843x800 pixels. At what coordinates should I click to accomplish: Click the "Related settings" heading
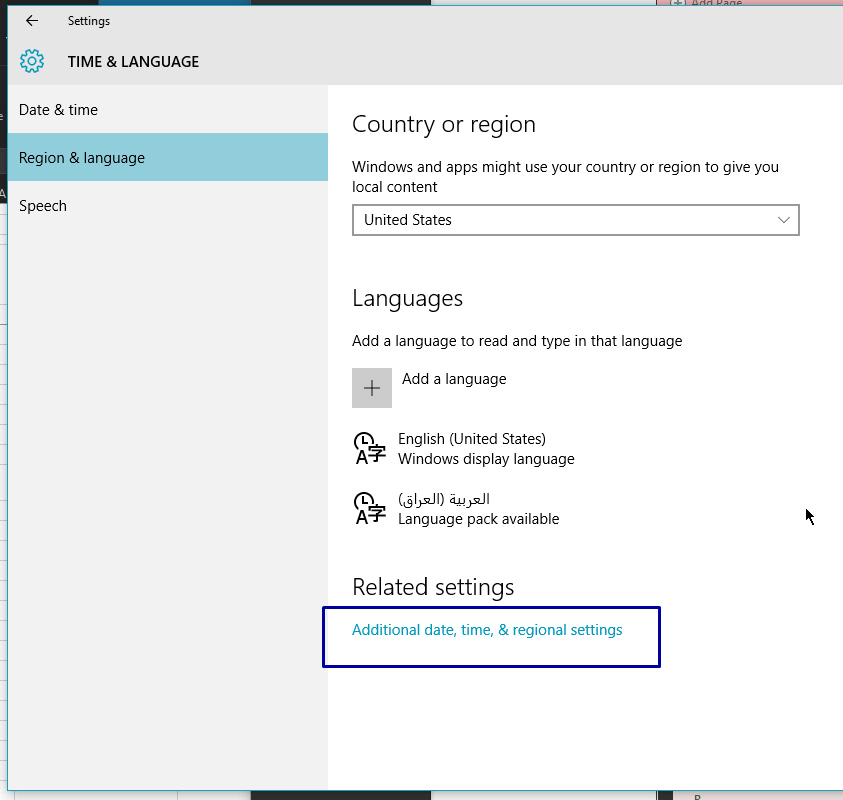click(x=433, y=587)
